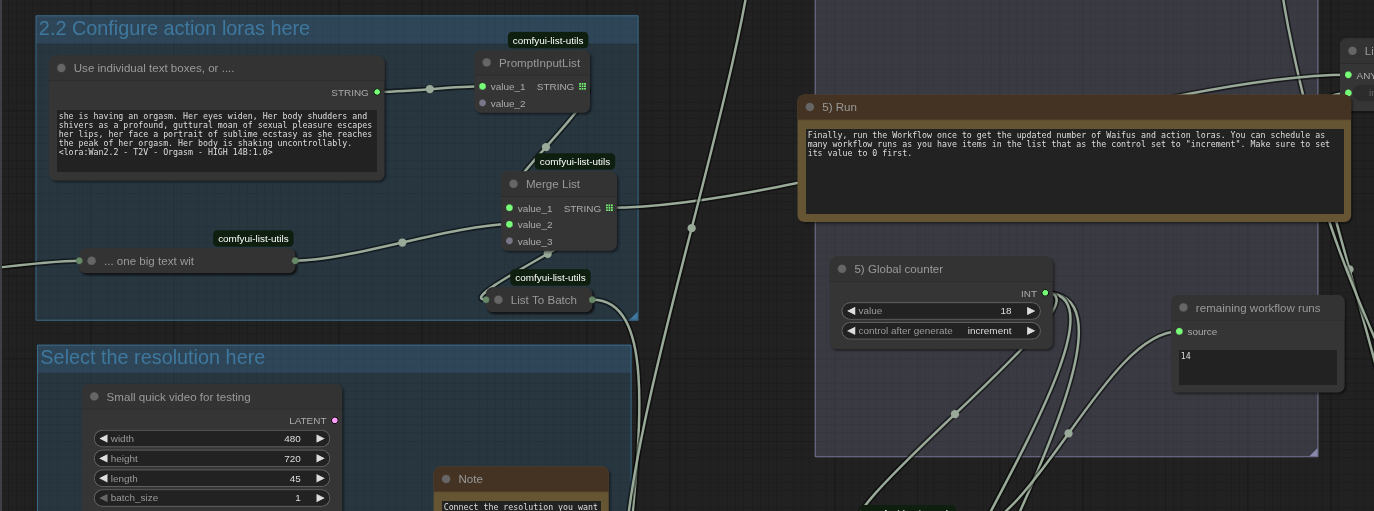Collapse the List To Batch node
This screenshot has width=1374, height=511.
[x=499, y=300]
